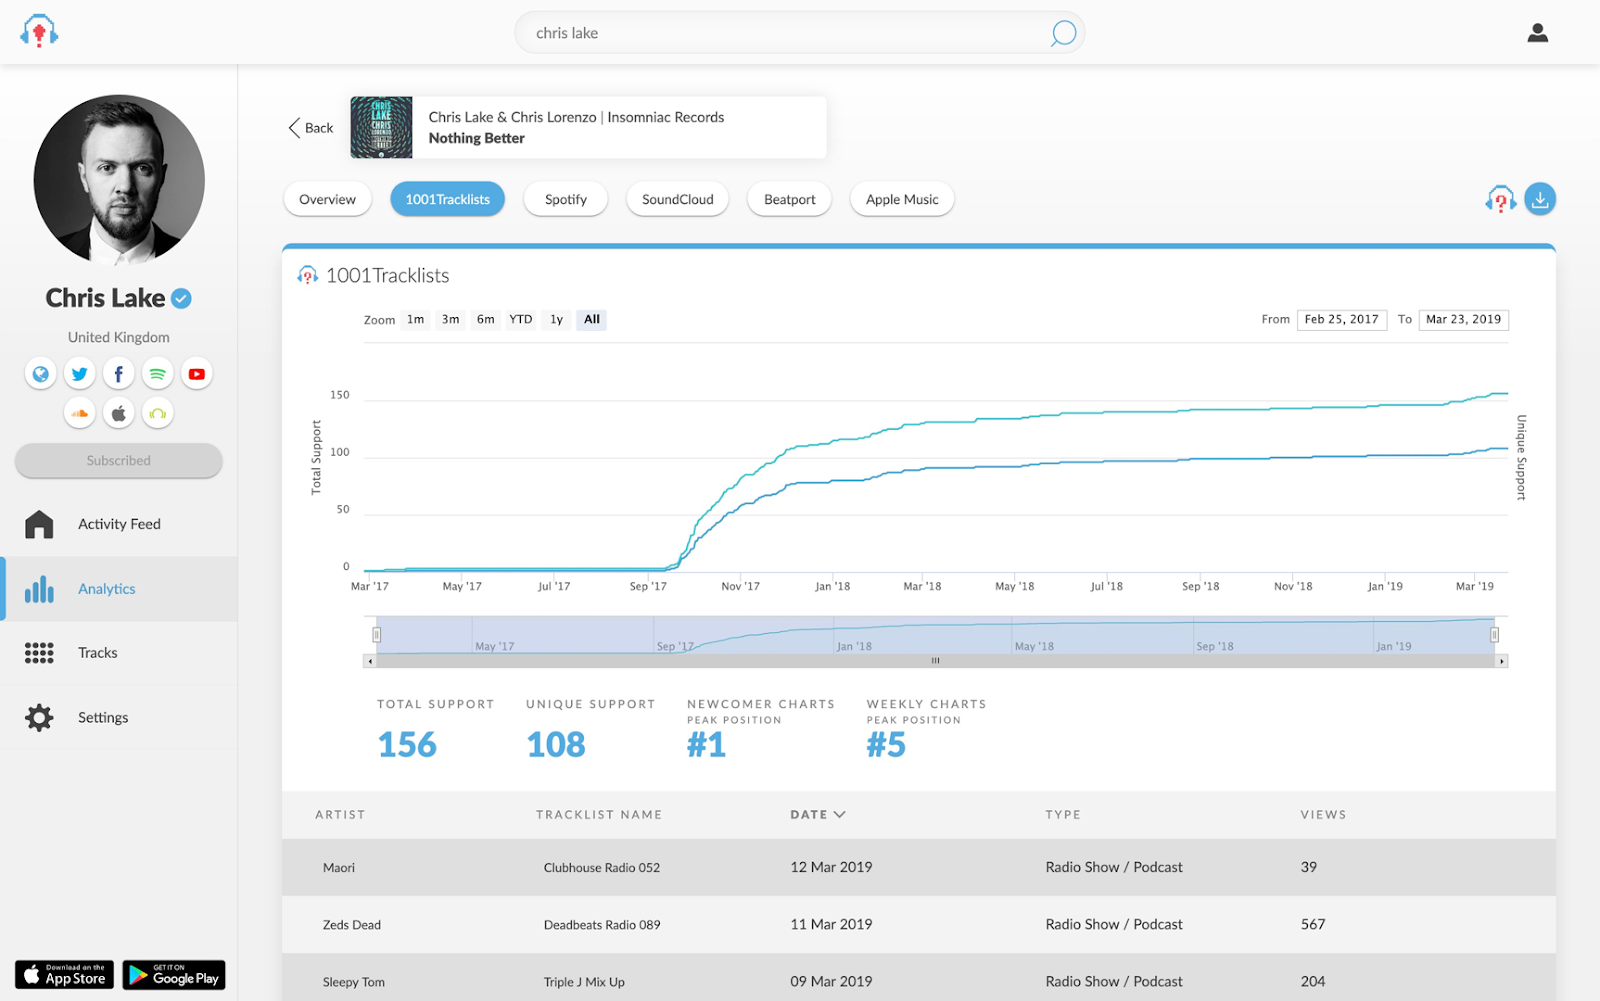Open Analytics in the sidebar
Viewport: 1600px width, 1001px height.
click(119, 589)
